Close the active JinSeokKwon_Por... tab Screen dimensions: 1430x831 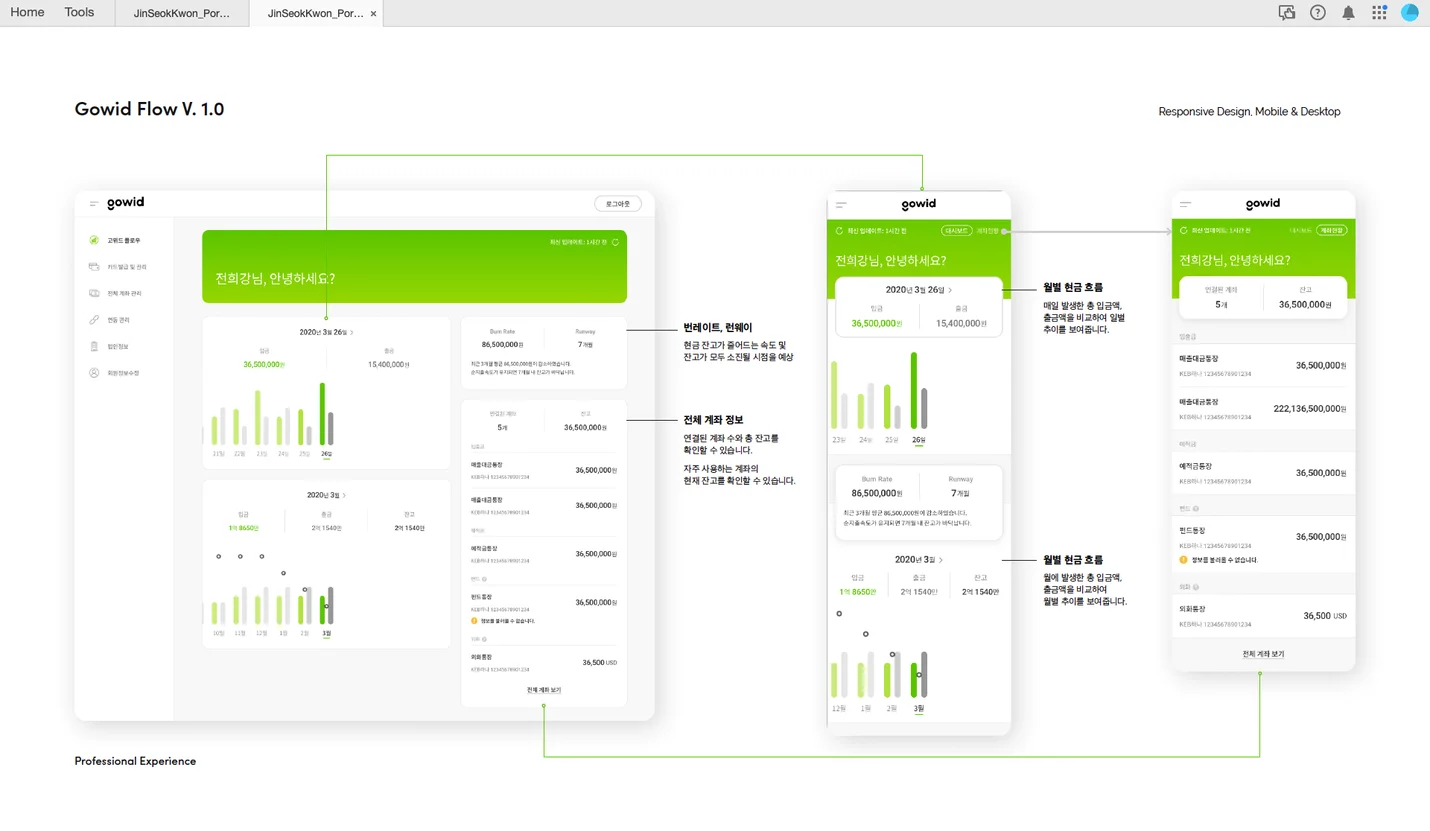374,14
